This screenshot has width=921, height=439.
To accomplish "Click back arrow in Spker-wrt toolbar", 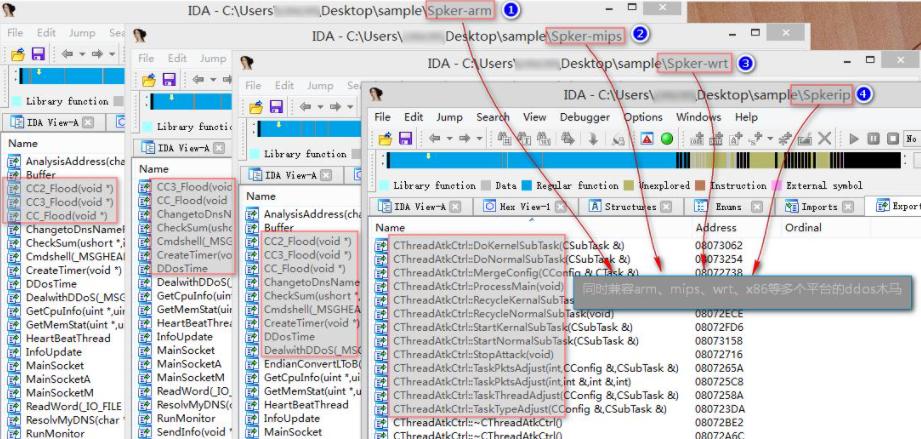I will (x=305, y=106).
